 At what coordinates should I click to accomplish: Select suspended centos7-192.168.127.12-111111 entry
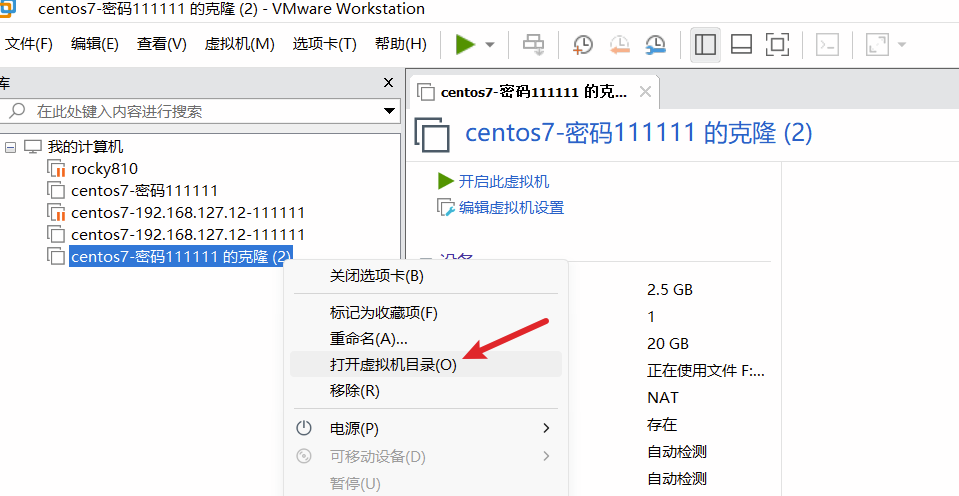[x=188, y=213]
